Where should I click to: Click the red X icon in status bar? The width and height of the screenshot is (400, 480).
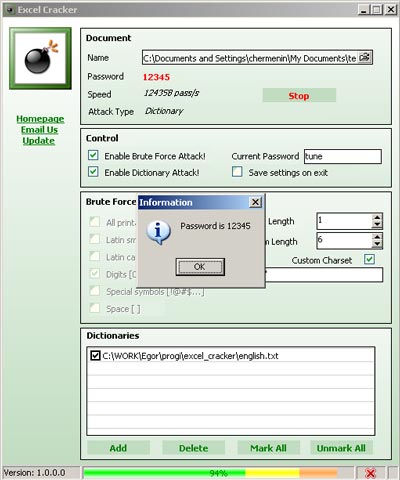tap(370, 473)
